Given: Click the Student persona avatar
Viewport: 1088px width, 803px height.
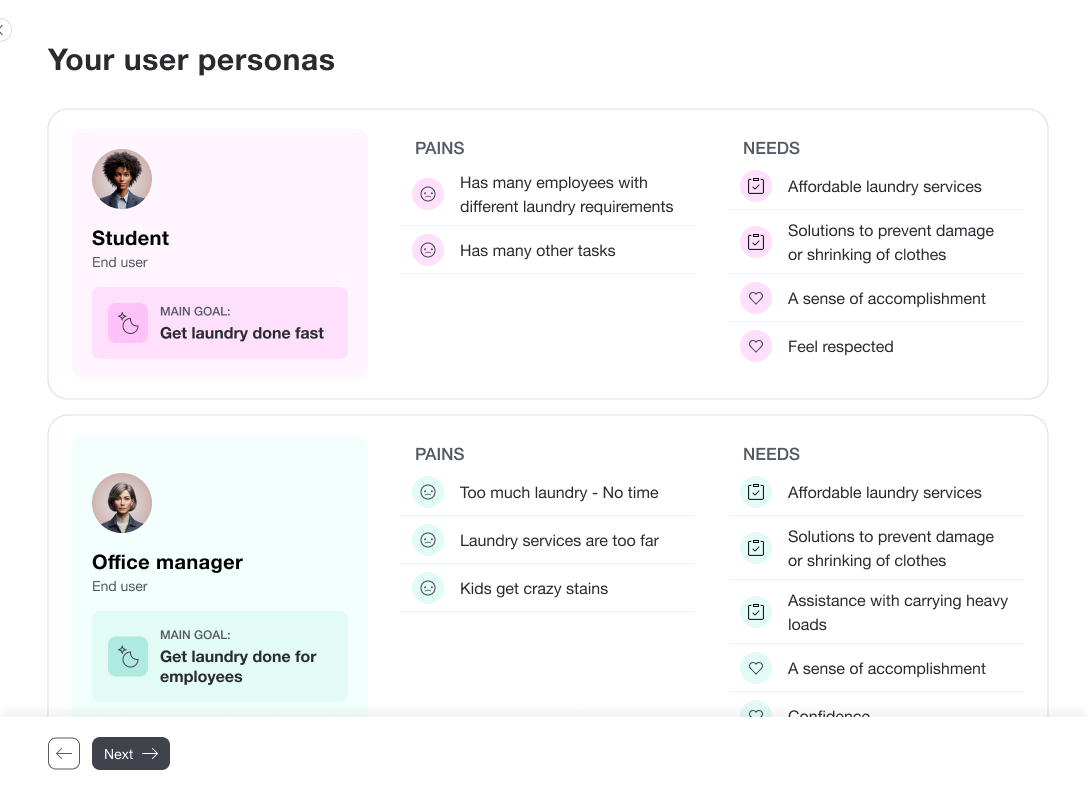Looking at the screenshot, I should click(122, 179).
